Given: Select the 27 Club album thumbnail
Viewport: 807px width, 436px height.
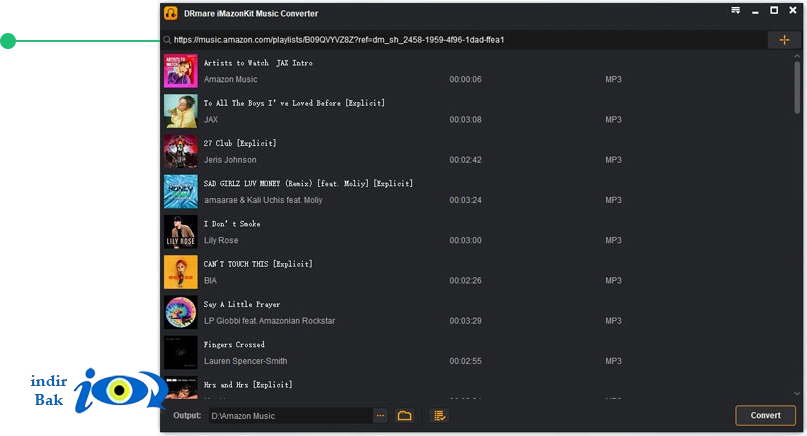Looking at the screenshot, I should coord(181,151).
